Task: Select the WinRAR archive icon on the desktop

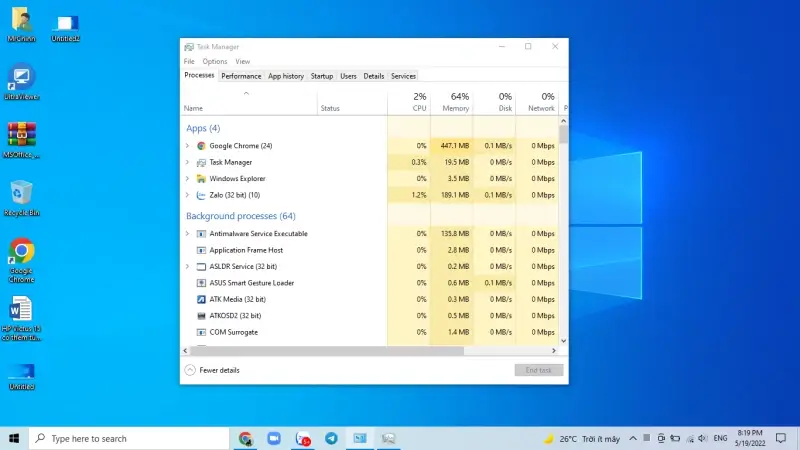Action: 21,136
